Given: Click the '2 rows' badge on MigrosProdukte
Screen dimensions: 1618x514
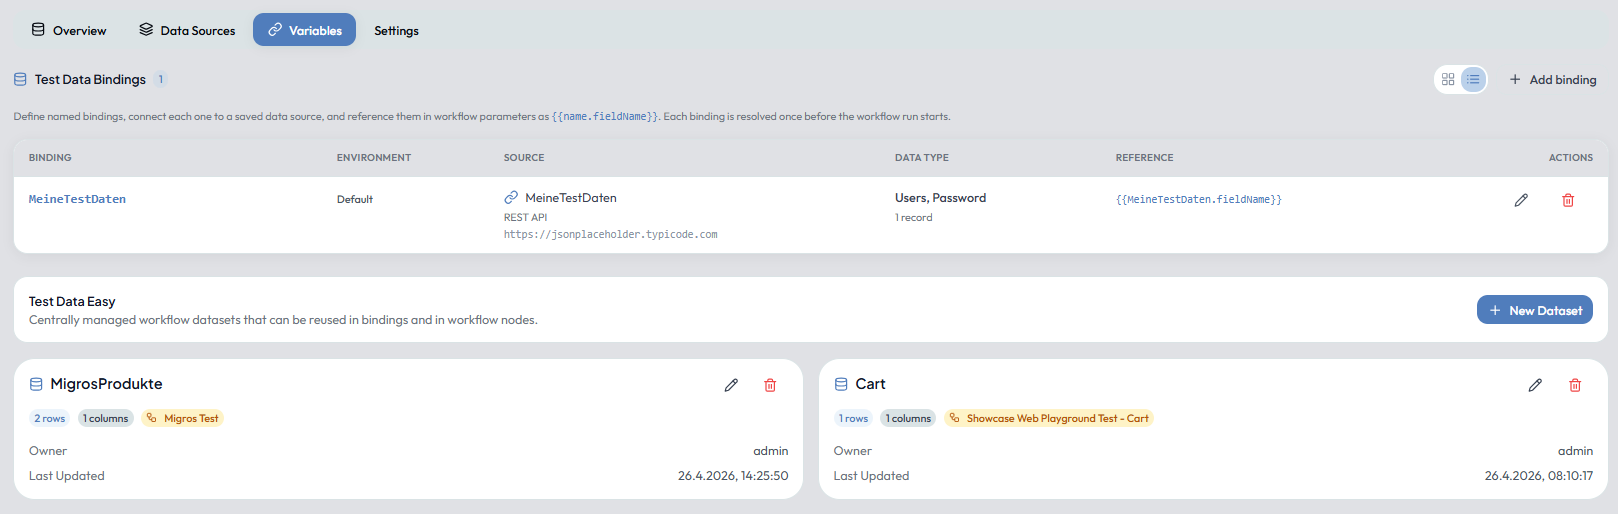Looking at the screenshot, I should point(50,418).
